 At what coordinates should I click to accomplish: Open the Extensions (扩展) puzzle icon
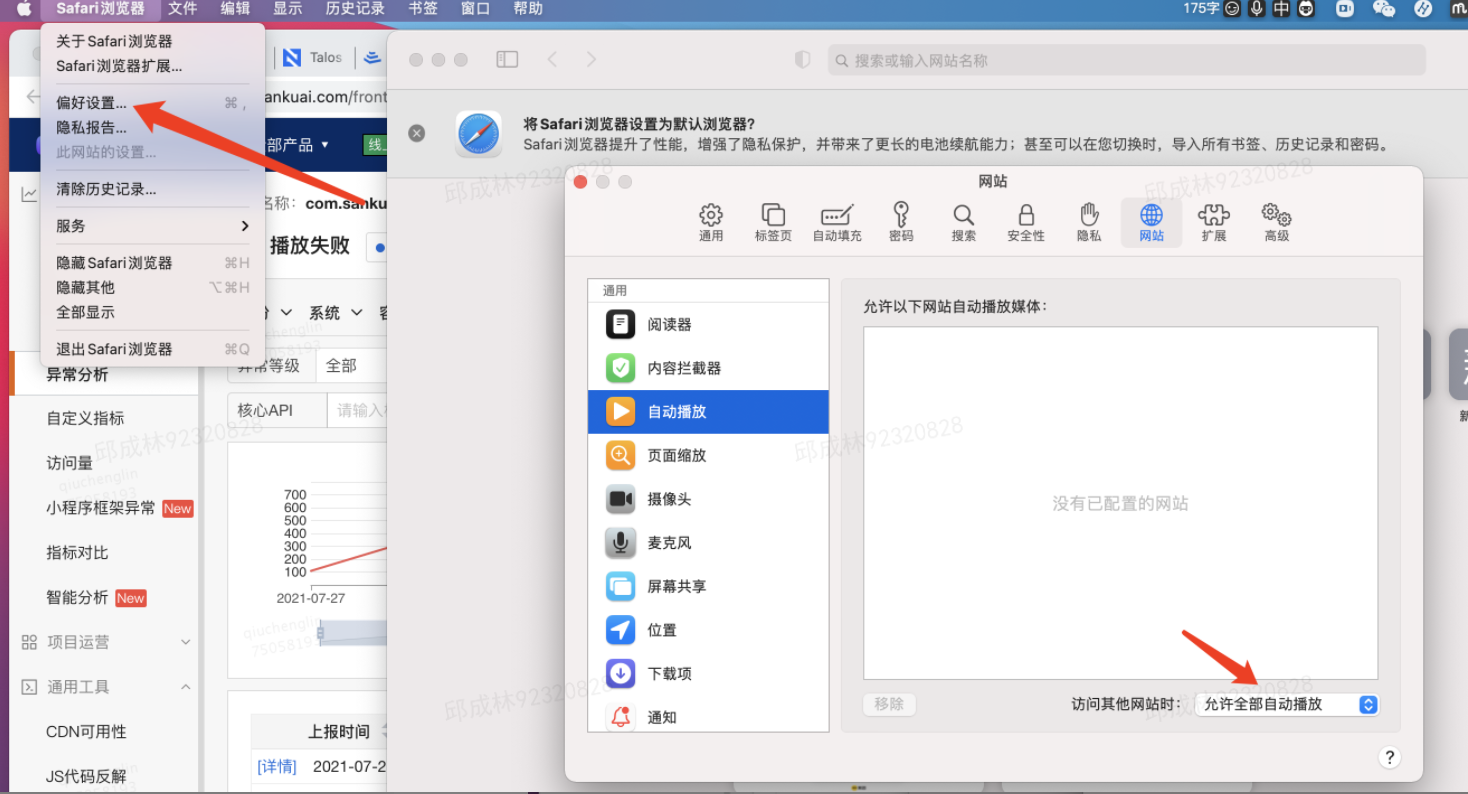tap(1213, 222)
